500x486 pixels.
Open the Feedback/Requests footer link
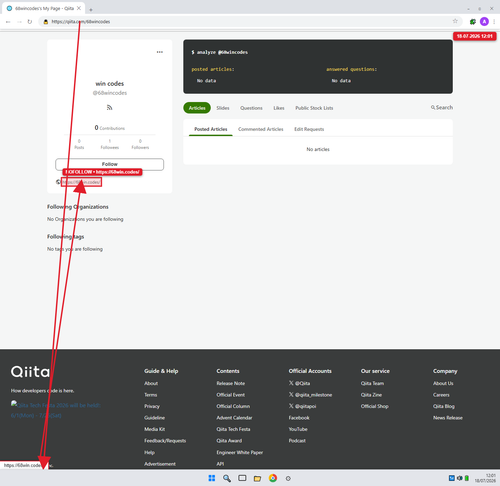[x=165, y=441]
